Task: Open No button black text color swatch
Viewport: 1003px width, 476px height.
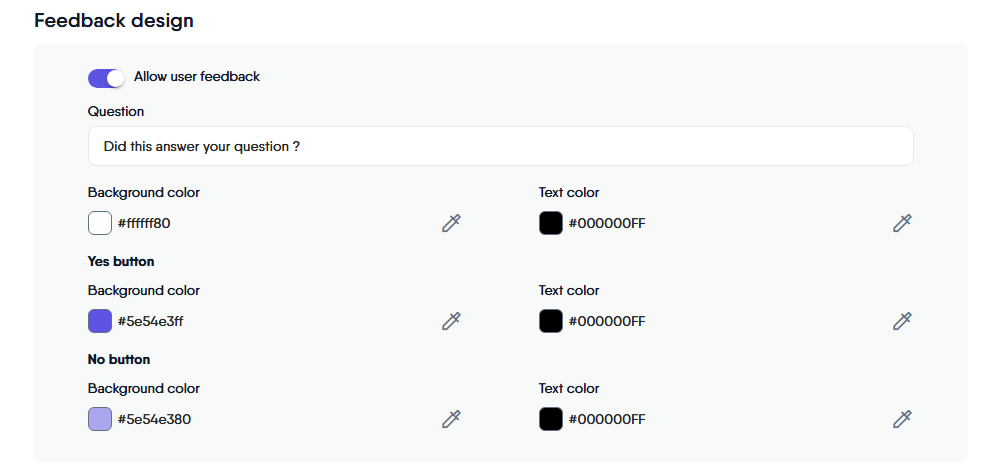Action: pos(551,419)
